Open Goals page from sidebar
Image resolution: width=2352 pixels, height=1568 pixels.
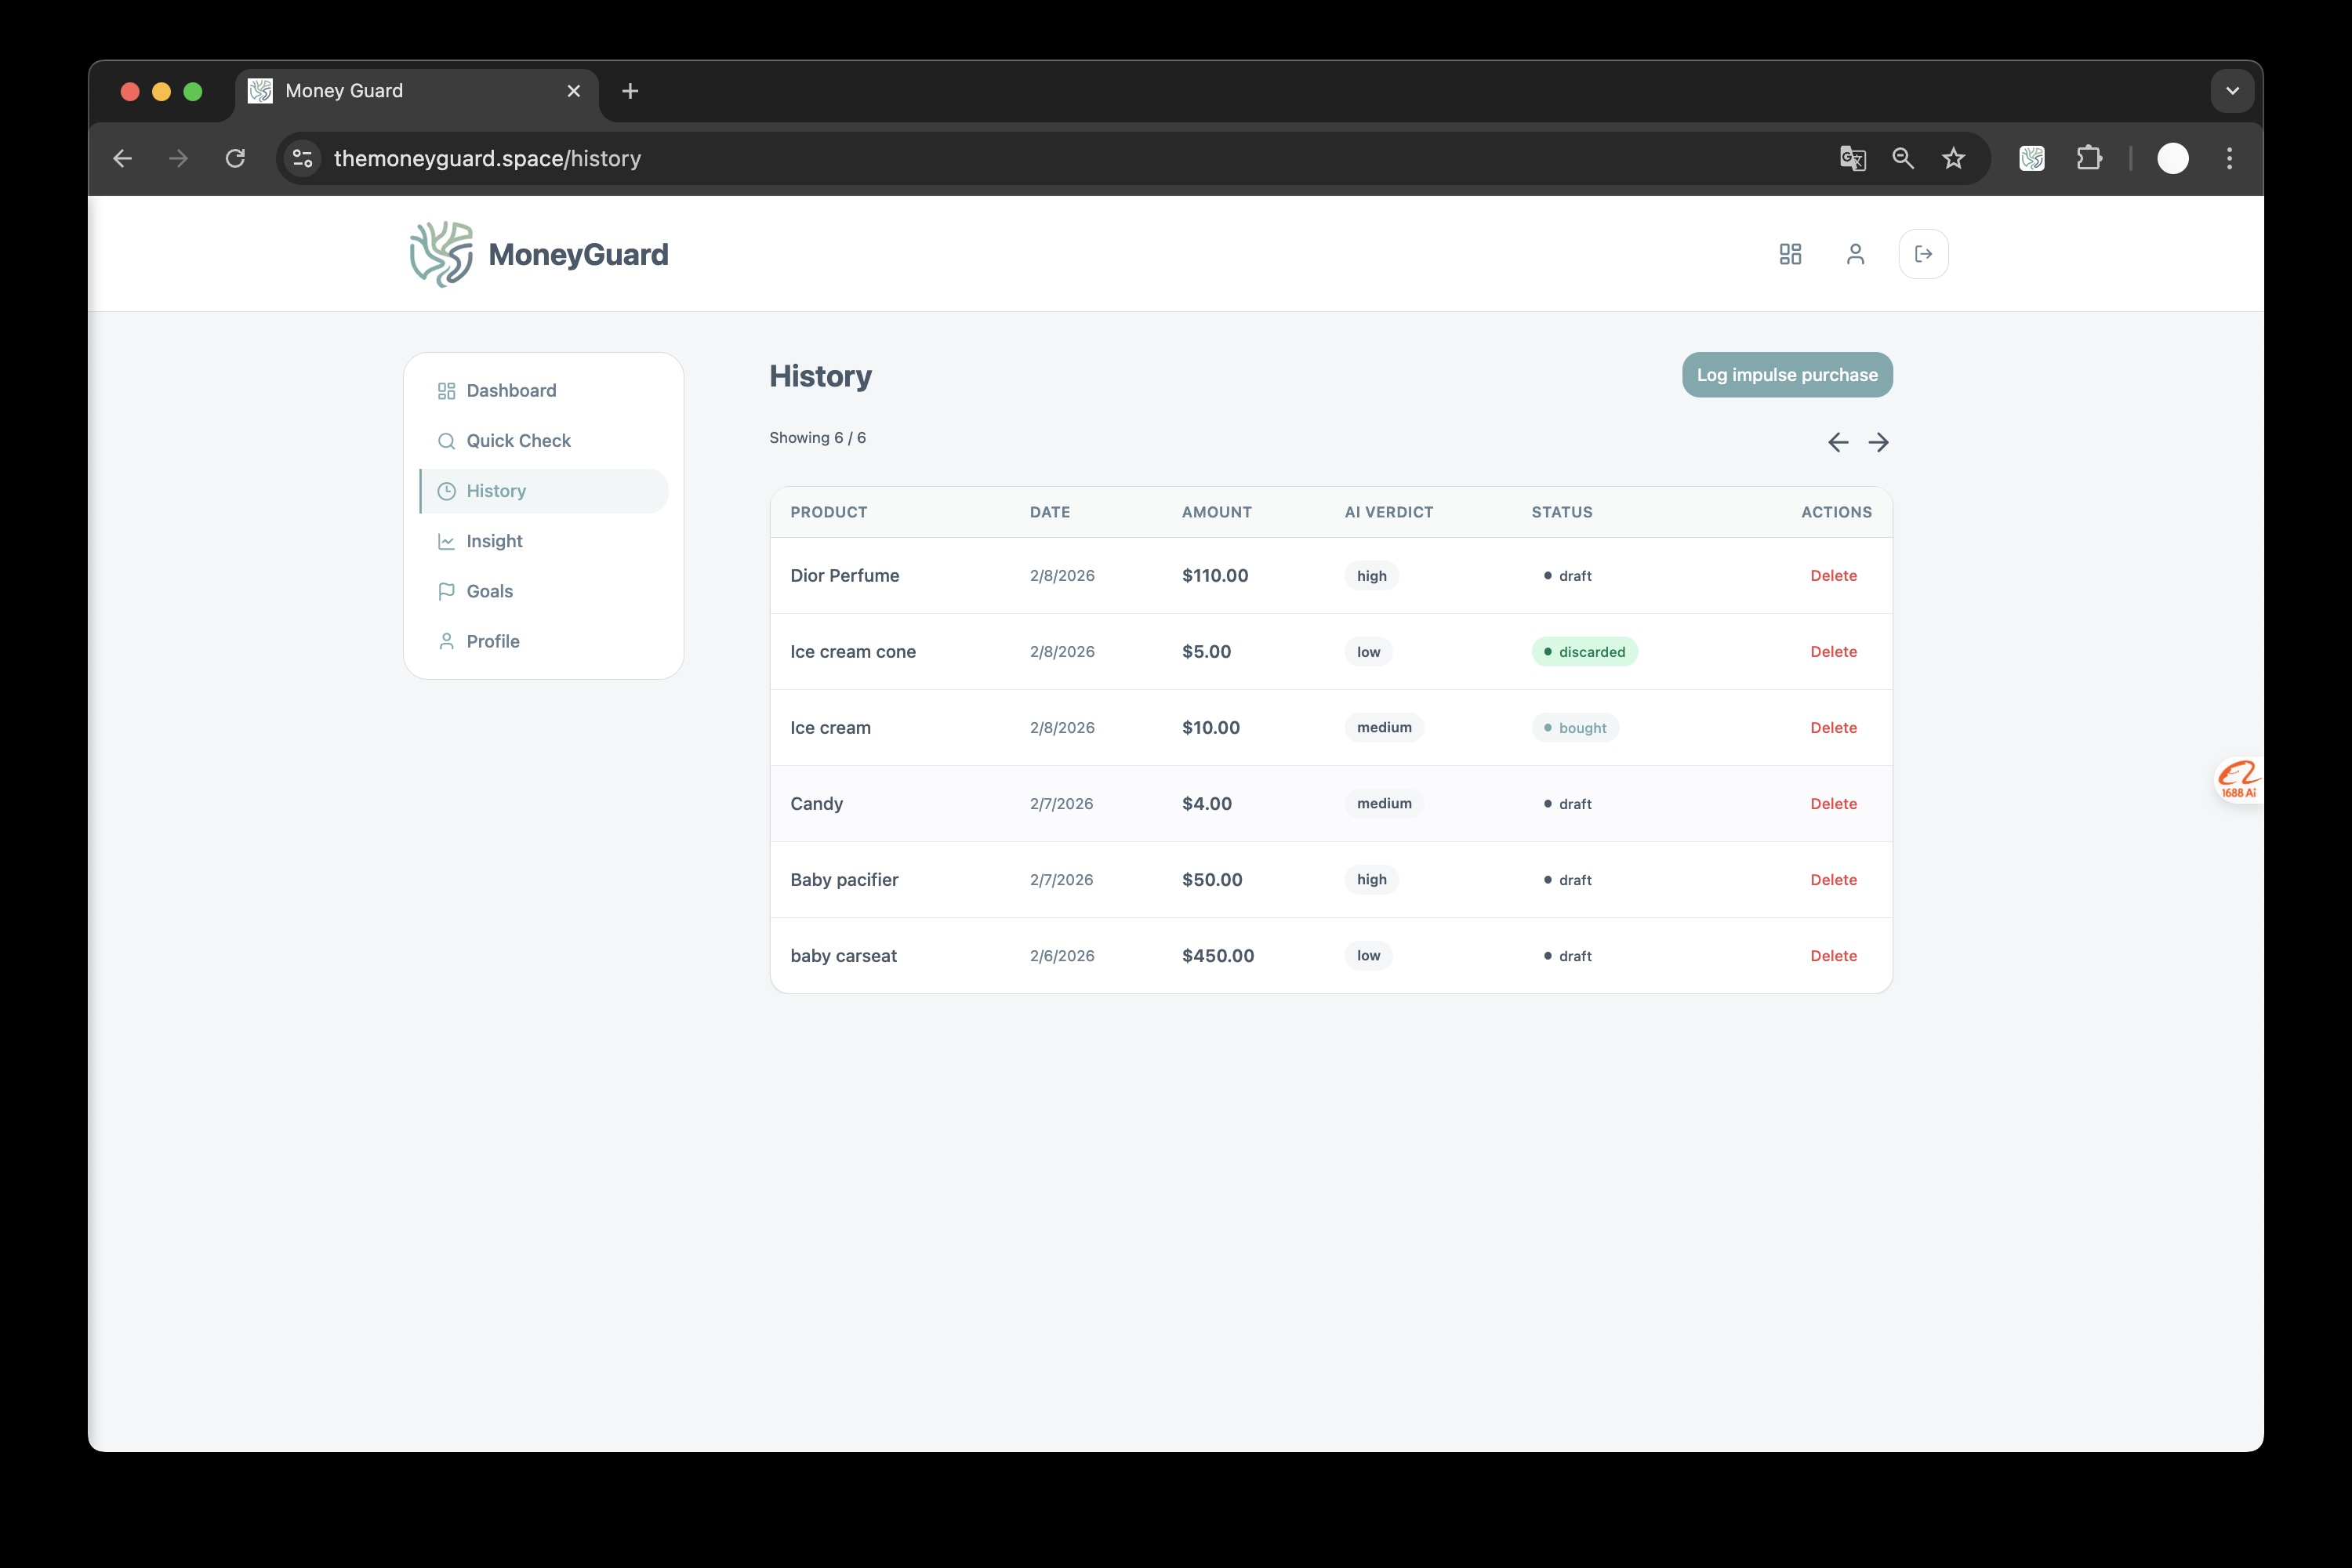coord(489,591)
